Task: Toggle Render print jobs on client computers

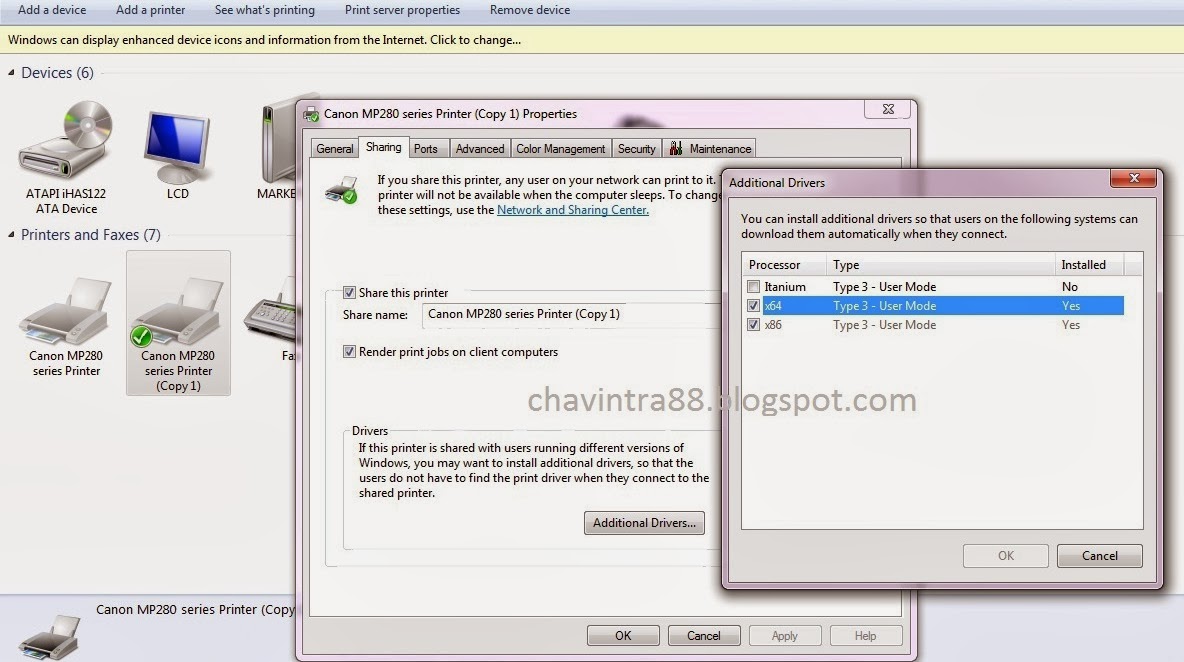Action: click(x=349, y=351)
